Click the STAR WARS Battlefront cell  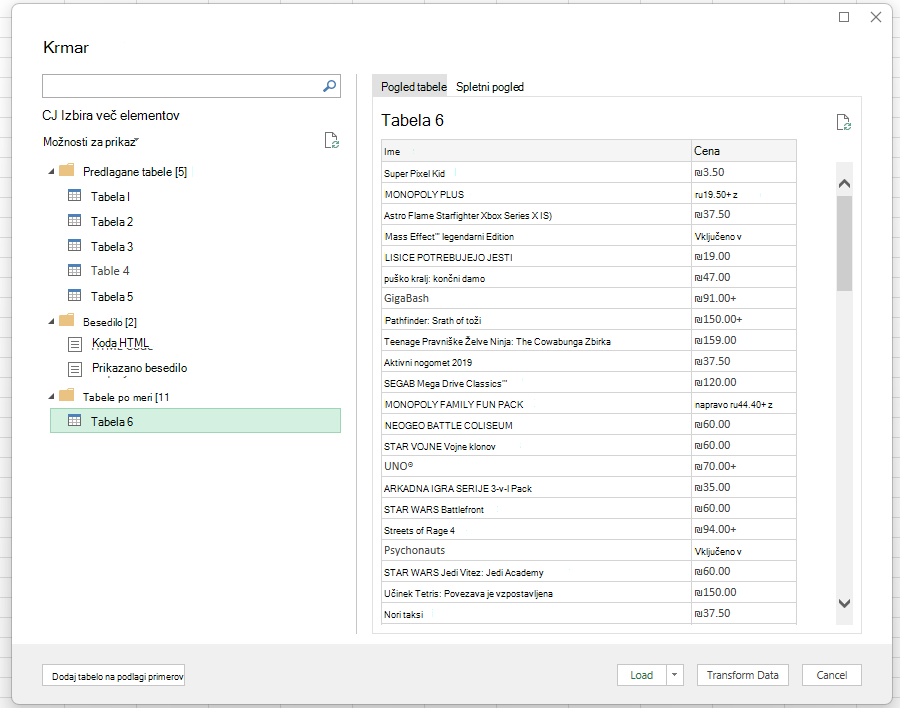click(x=536, y=509)
